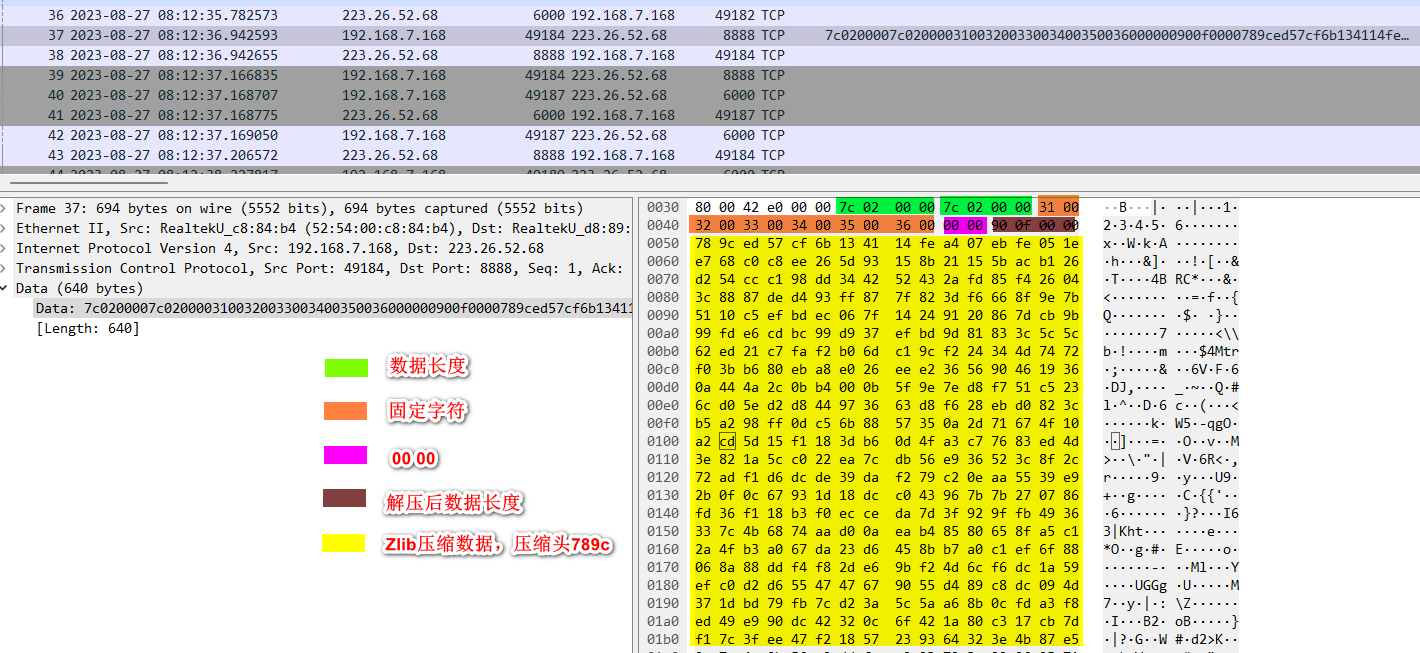Viewport: 1420px width, 653px height.
Task: Click hex offset 0040 in the bytes pane
Action: pyautogui.click(x=663, y=226)
